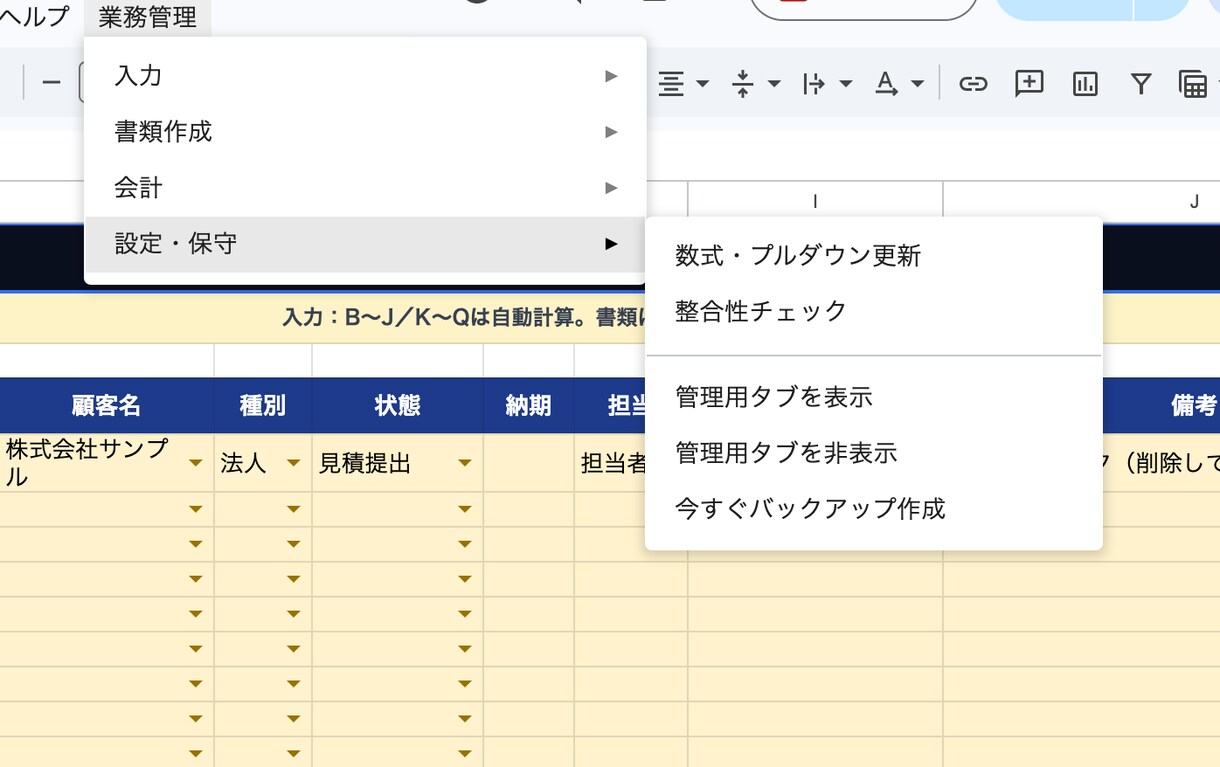Close the 業務管理 menu from the menu bar
The image size is (1220, 767).
click(x=148, y=16)
